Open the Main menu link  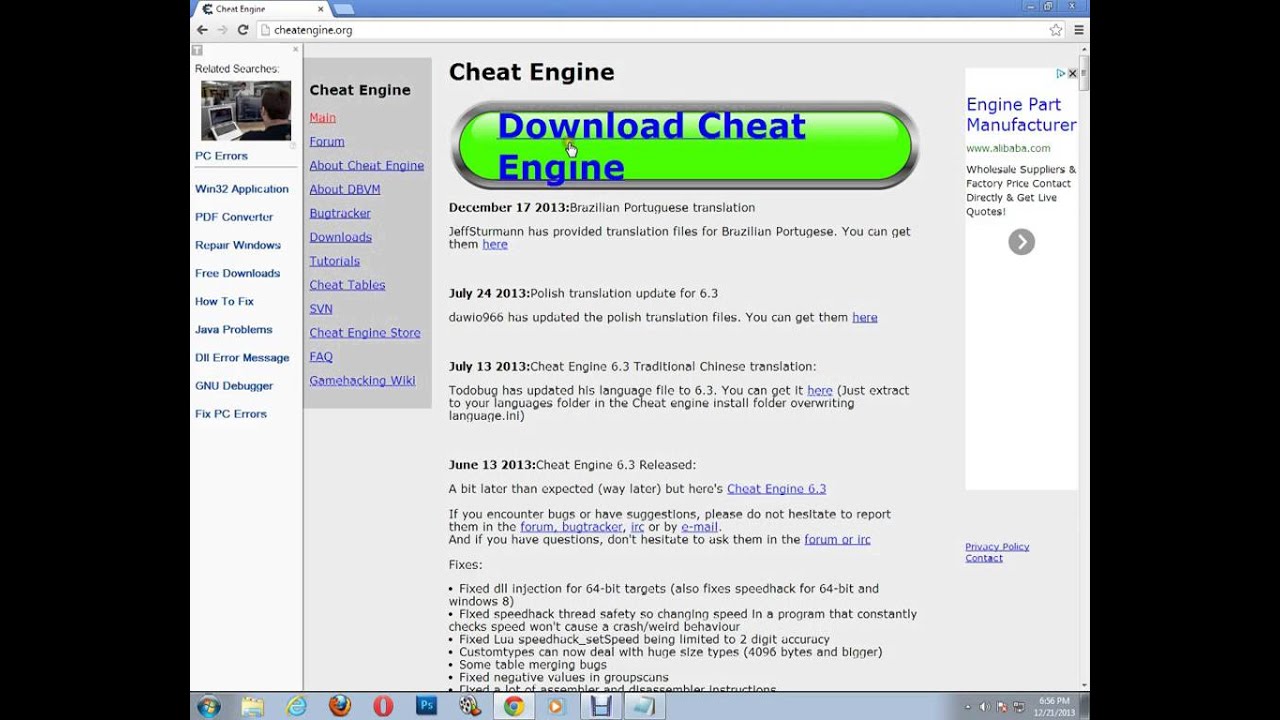tap(322, 118)
